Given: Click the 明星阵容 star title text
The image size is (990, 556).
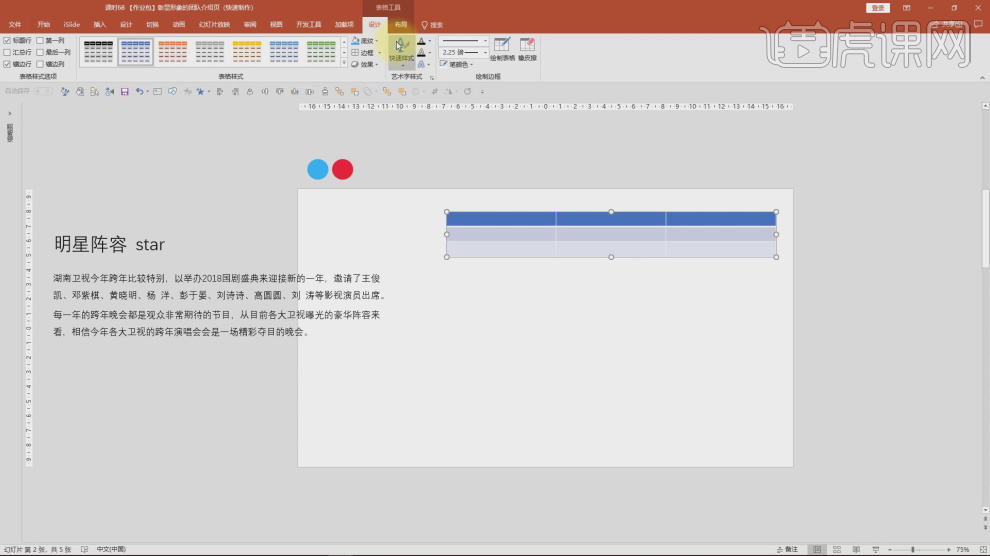Looking at the screenshot, I should 109,244.
